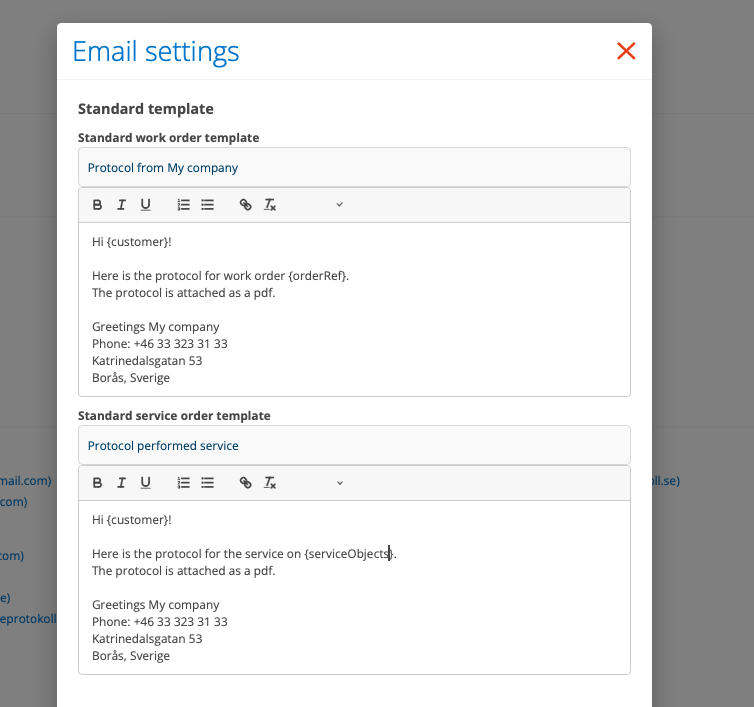
Task: Toggle underline in service order template toolbar
Action: click(x=145, y=483)
